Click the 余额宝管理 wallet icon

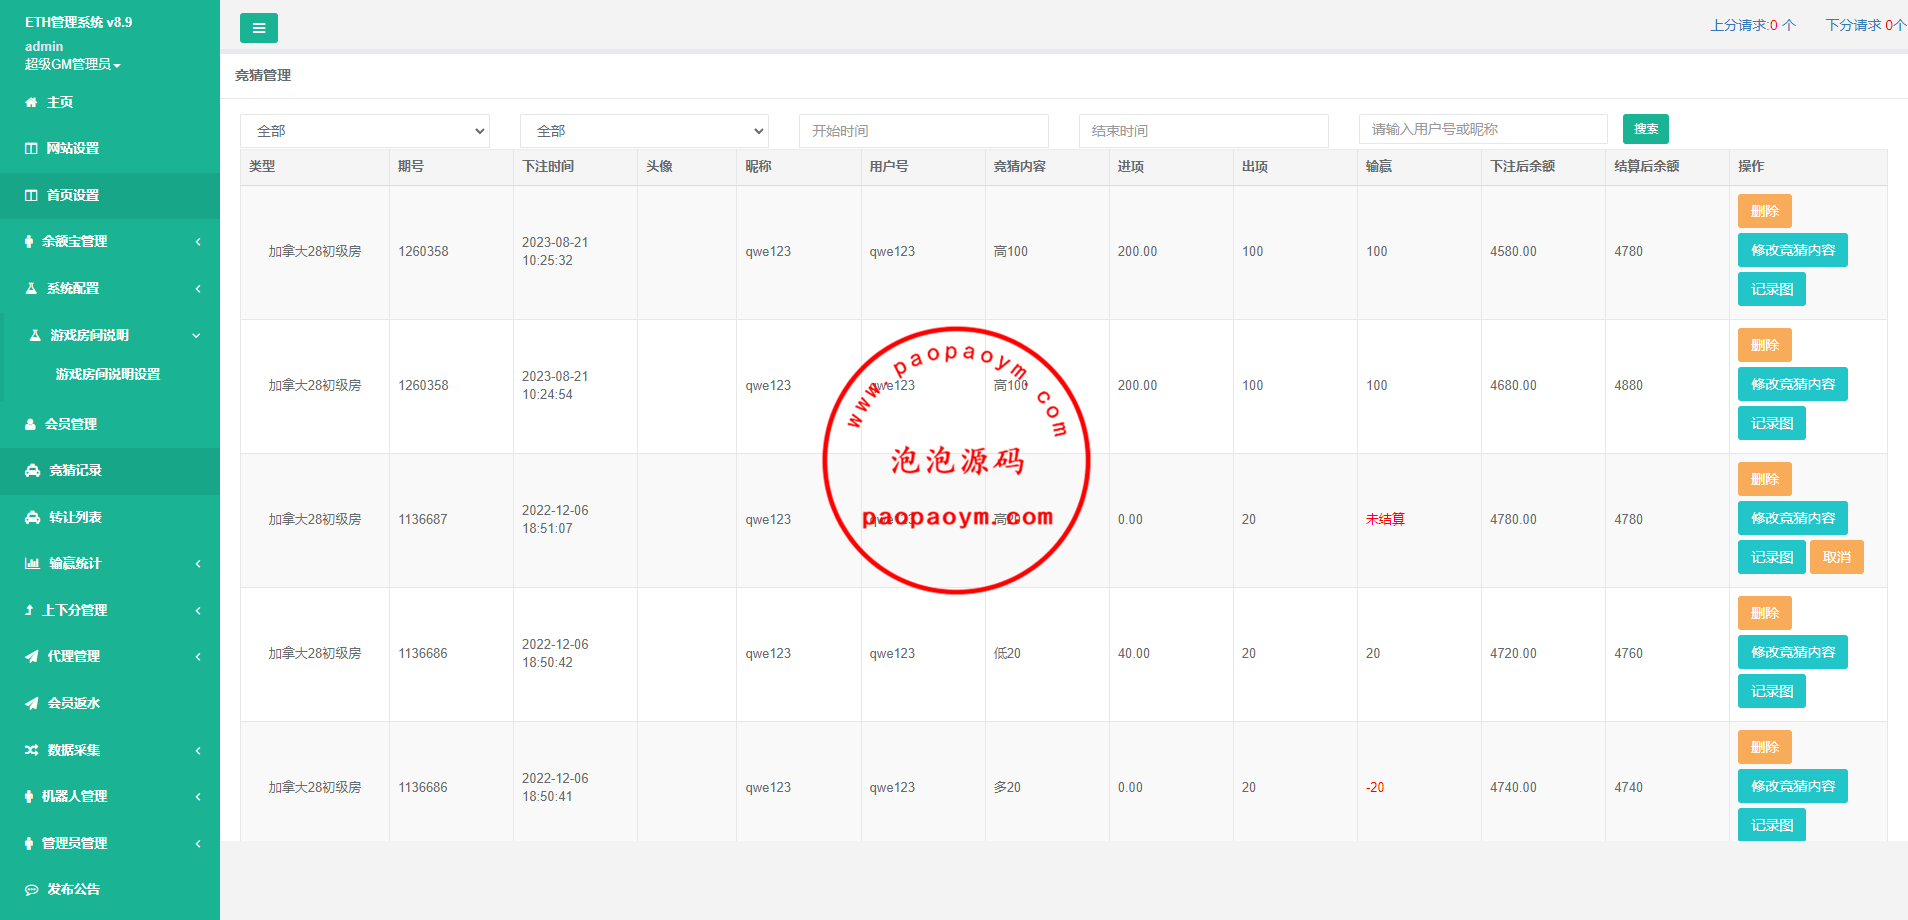pos(29,241)
